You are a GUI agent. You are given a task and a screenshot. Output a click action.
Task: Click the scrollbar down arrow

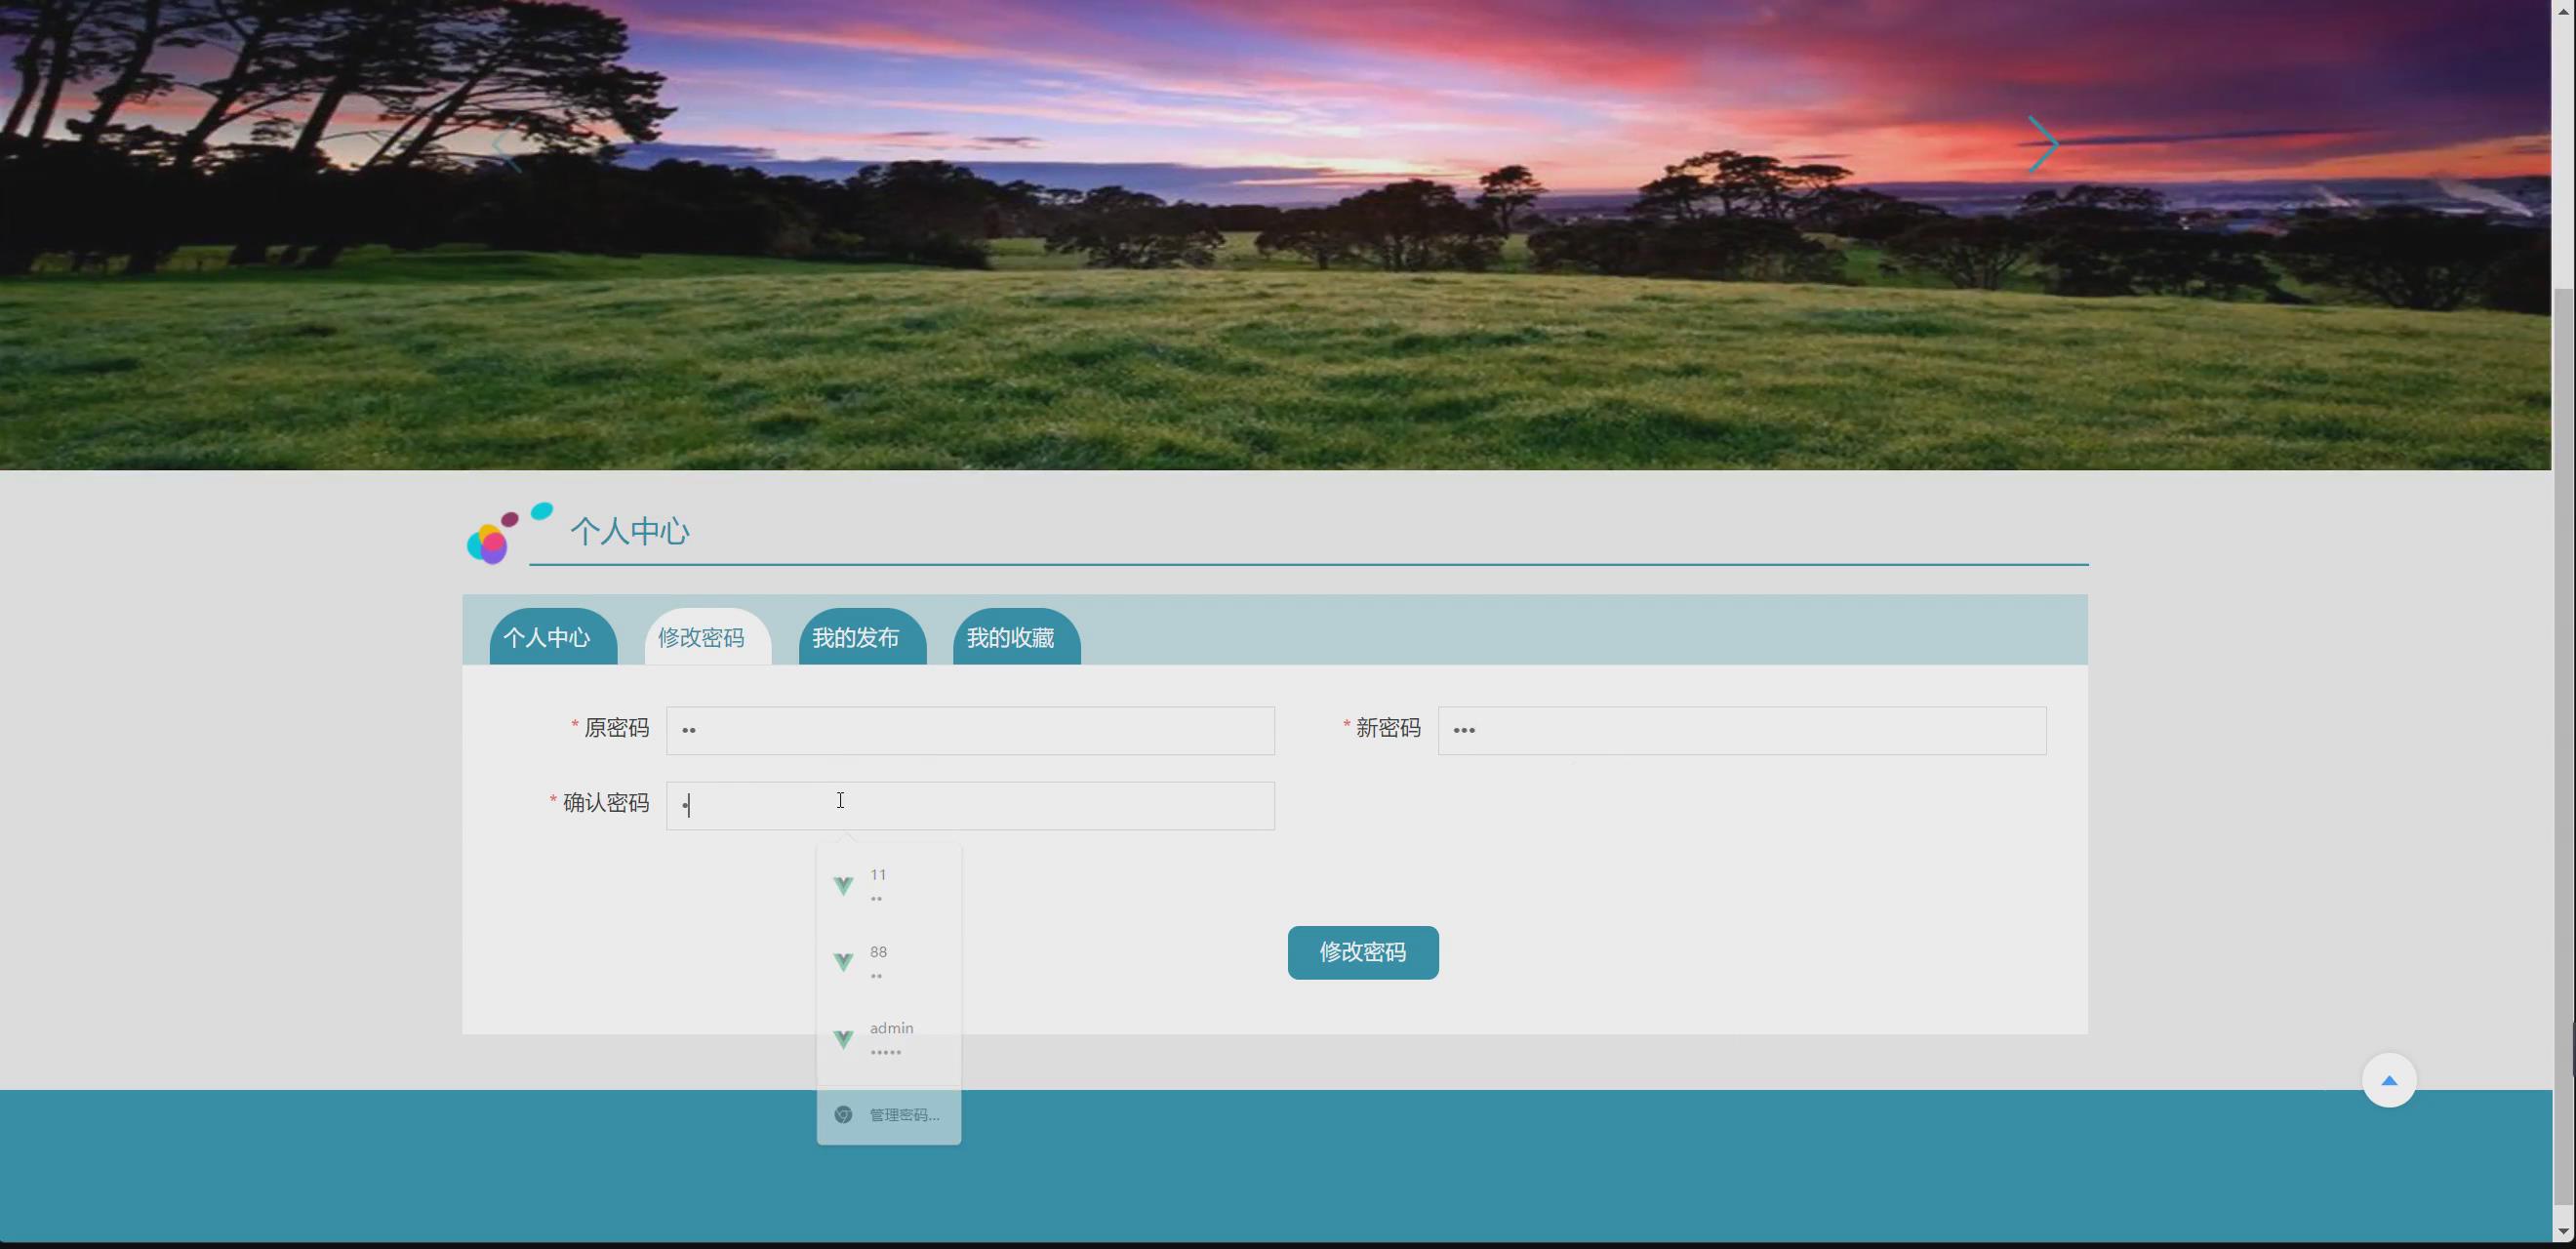(2563, 1231)
